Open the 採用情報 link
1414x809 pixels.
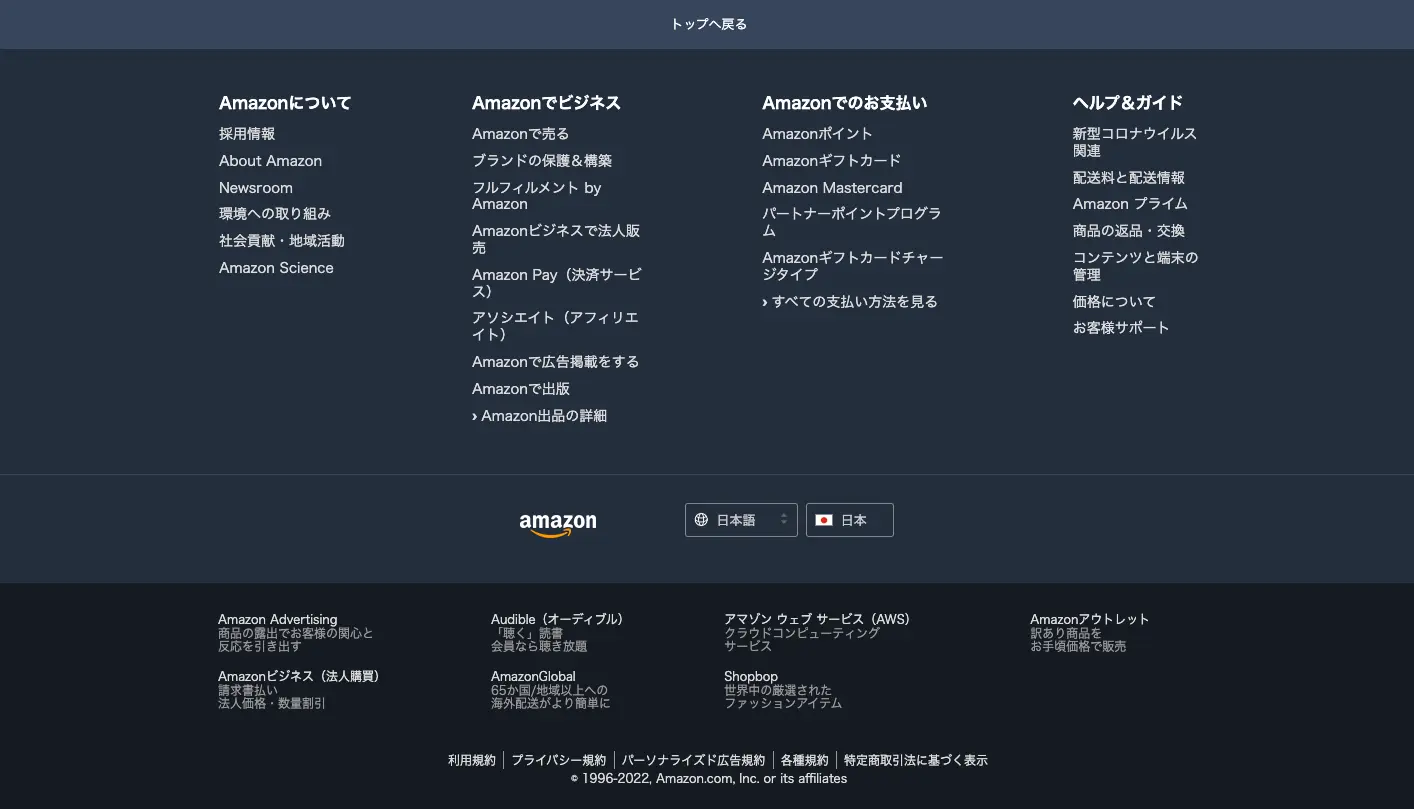(x=247, y=134)
